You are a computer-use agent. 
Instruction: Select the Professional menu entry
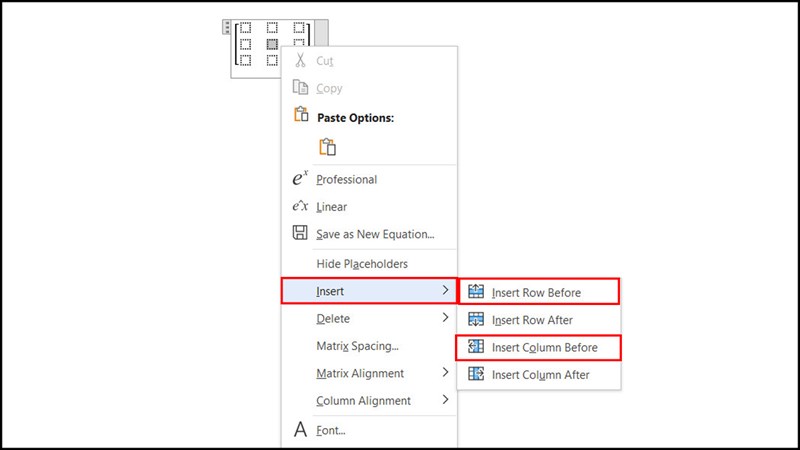pyautogui.click(x=346, y=180)
